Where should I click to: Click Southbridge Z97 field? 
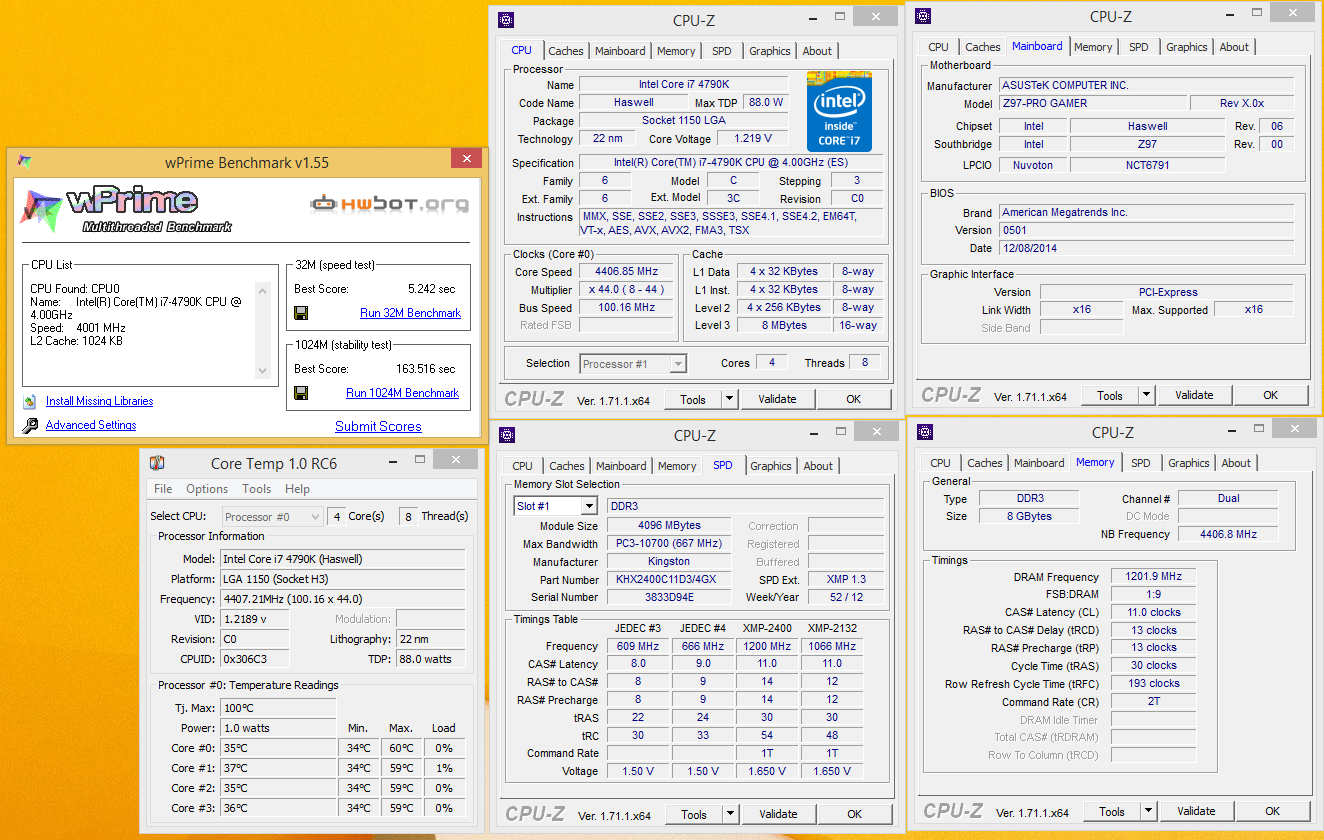point(1147,145)
